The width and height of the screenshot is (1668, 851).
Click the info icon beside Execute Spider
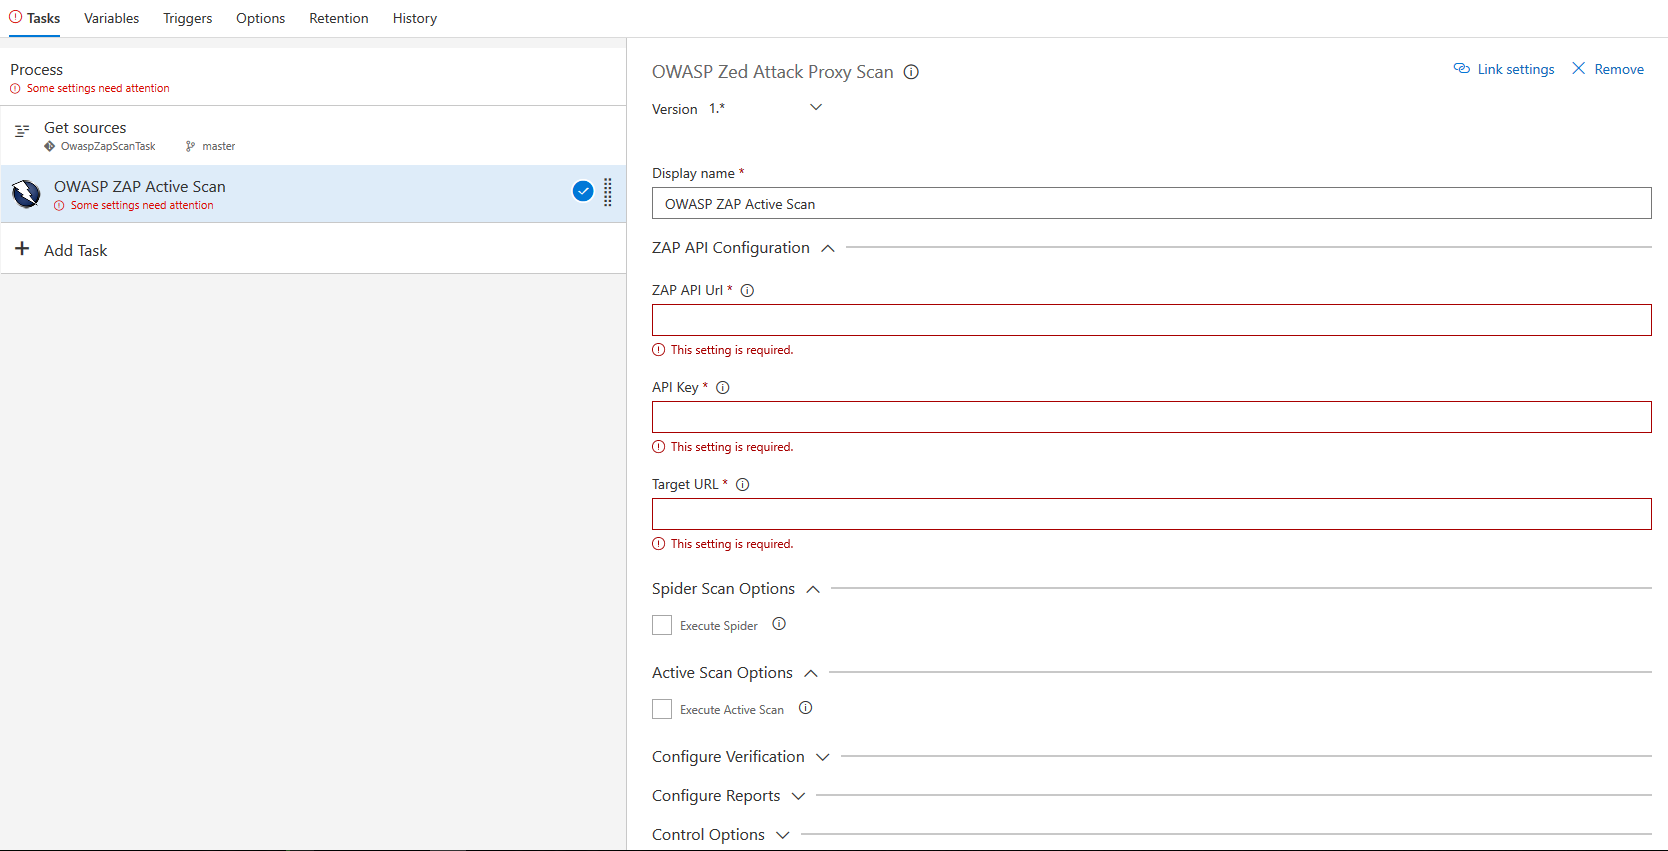[x=779, y=624]
